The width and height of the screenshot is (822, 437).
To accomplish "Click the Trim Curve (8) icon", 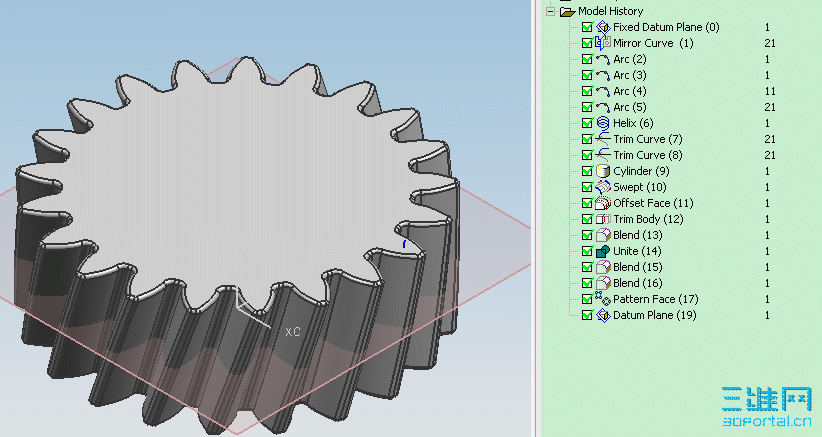I will pyautogui.click(x=603, y=155).
